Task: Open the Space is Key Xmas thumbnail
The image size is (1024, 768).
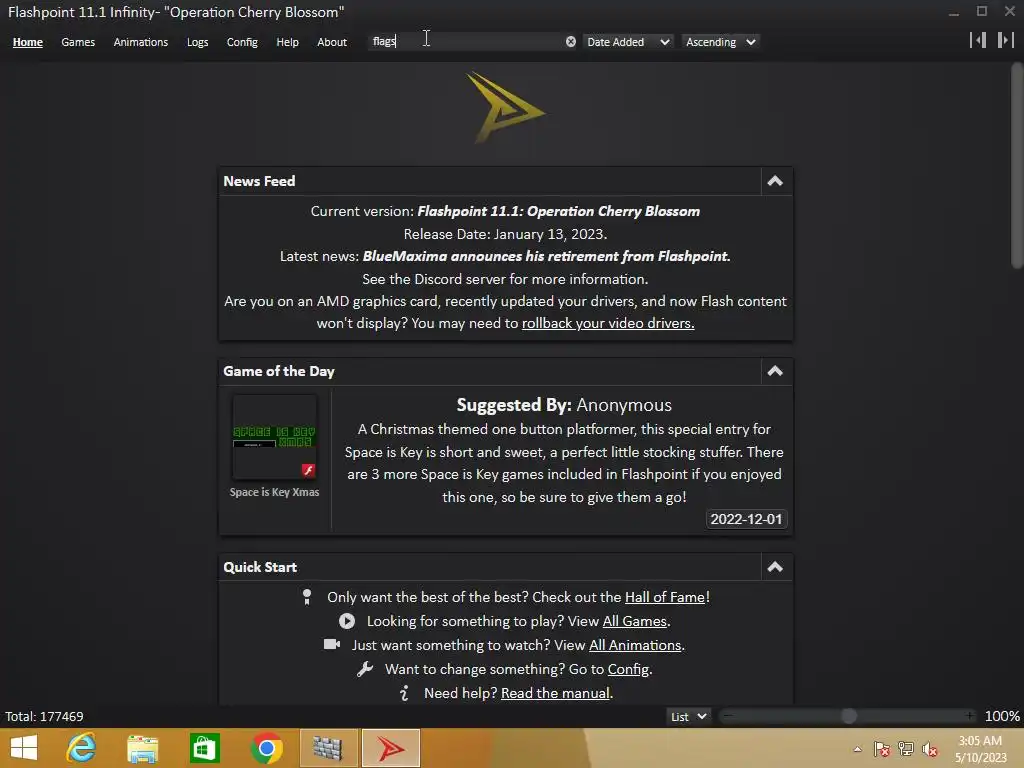Action: tap(274, 437)
